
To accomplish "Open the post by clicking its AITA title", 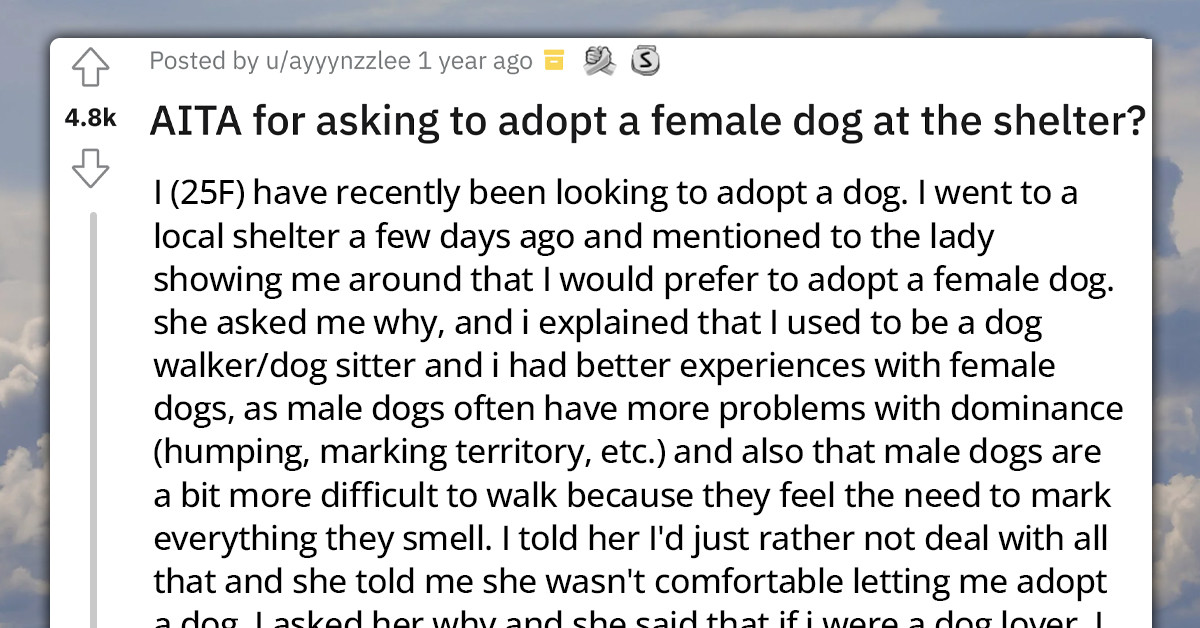I will point(647,120).
